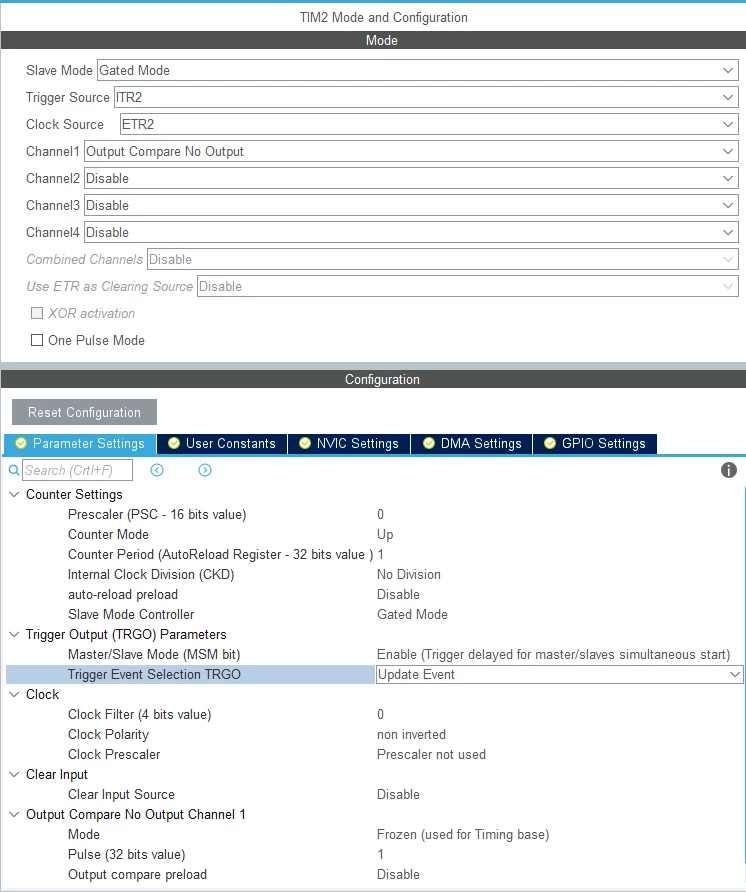The height and width of the screenshot is (892, 746).
Task: Collapse the Clear Input section
Action: 14,774
